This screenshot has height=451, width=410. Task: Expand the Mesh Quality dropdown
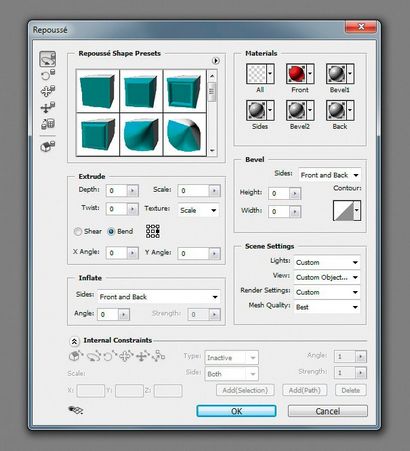click(327, 307)
